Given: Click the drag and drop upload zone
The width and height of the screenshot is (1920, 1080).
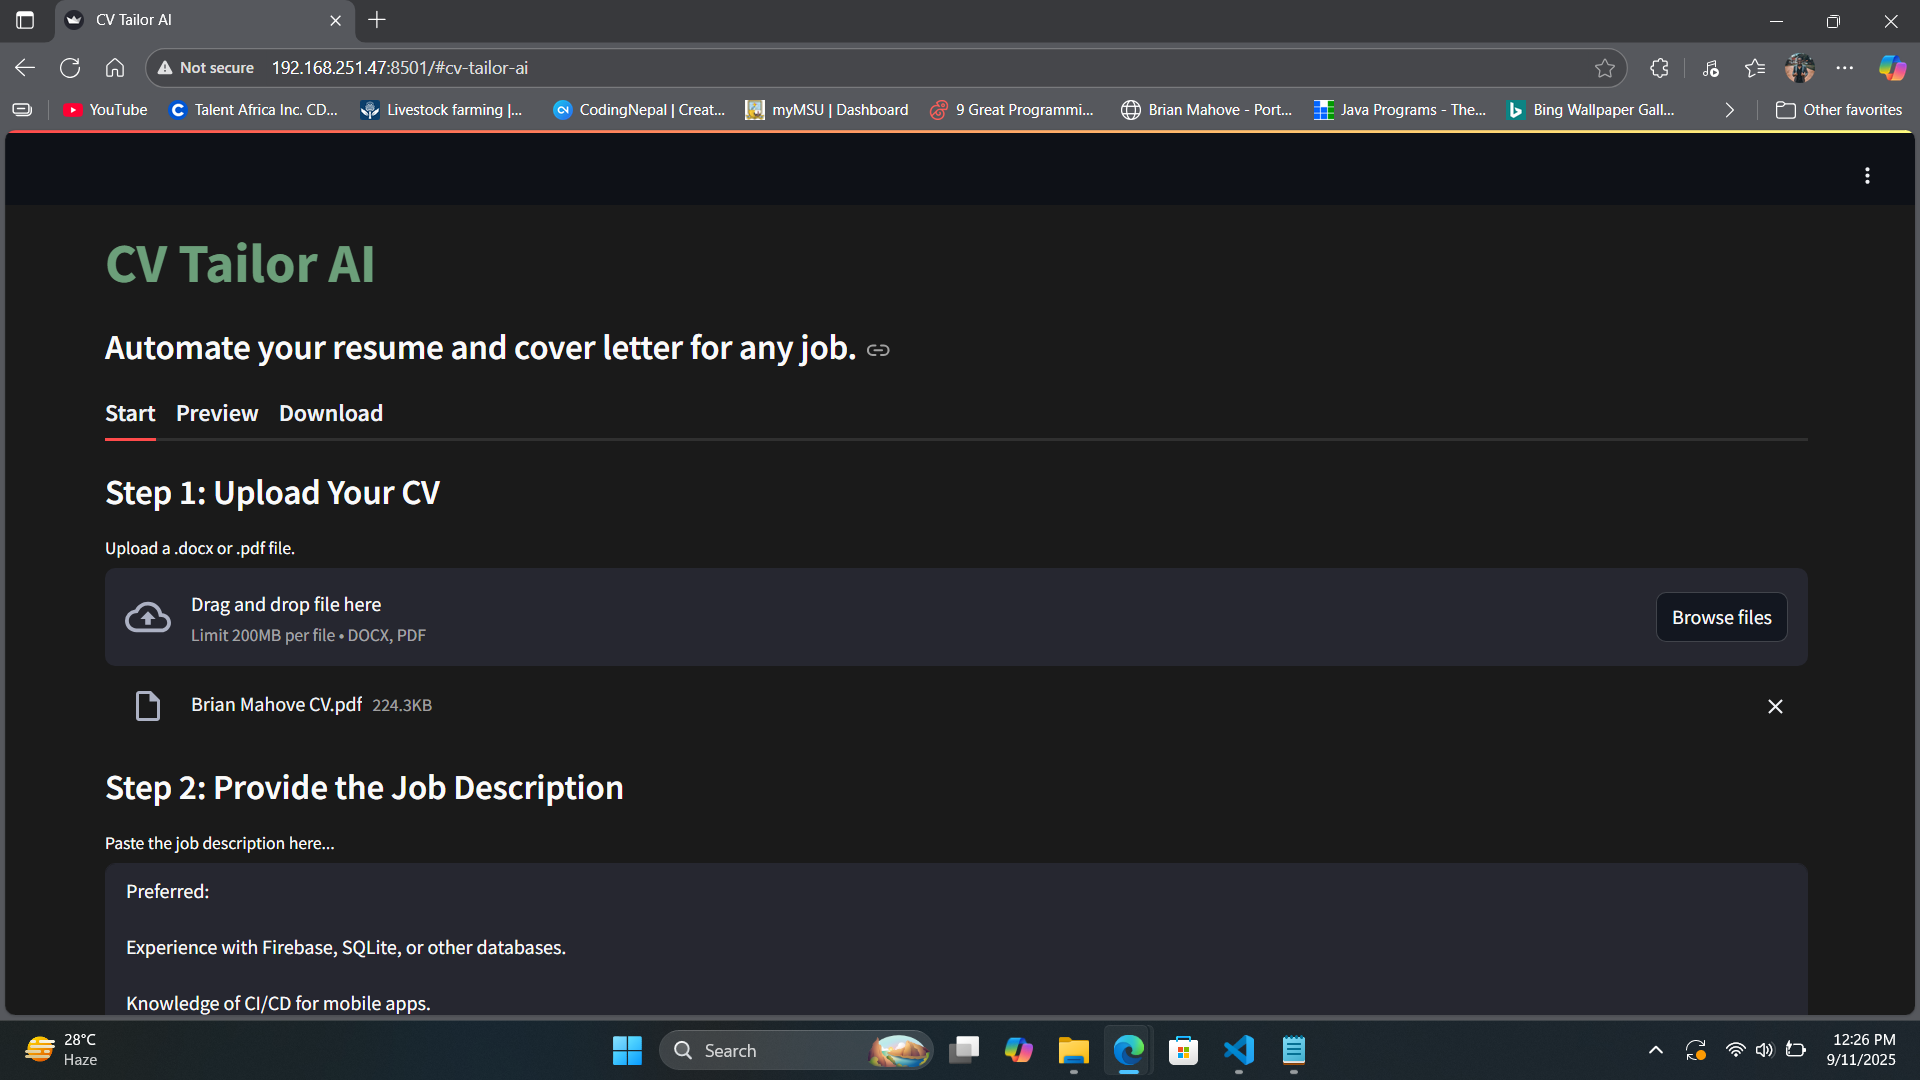Looking at the screenshot, I should point(956,617).
